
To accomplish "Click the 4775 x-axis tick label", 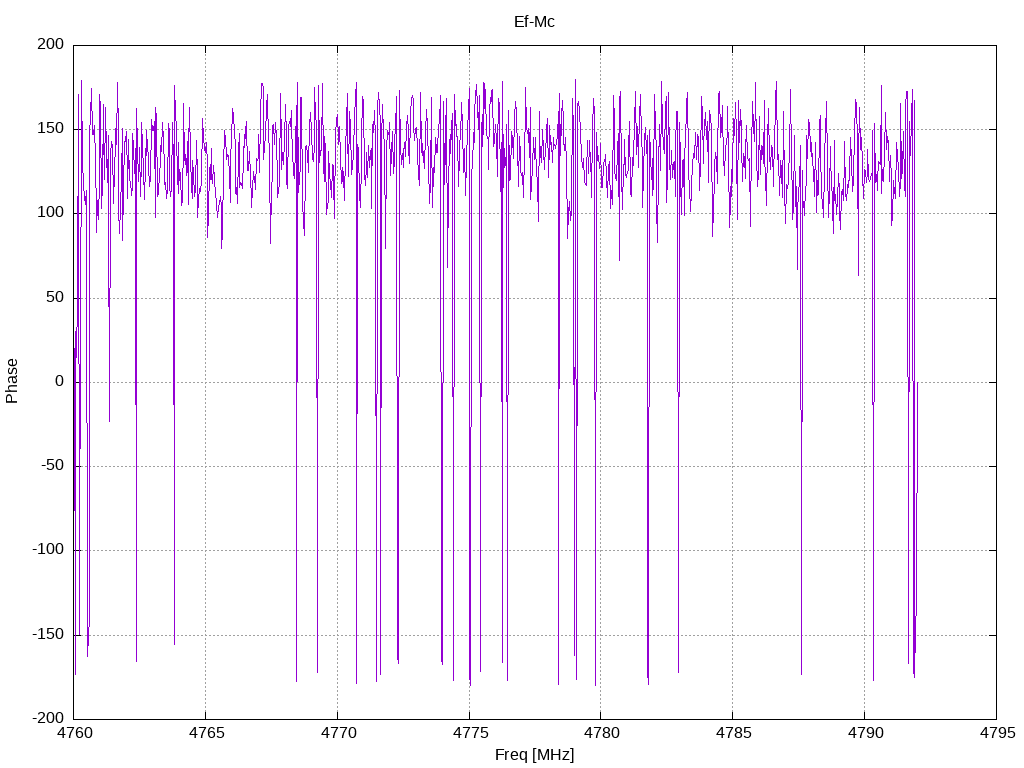I will 470,733.
